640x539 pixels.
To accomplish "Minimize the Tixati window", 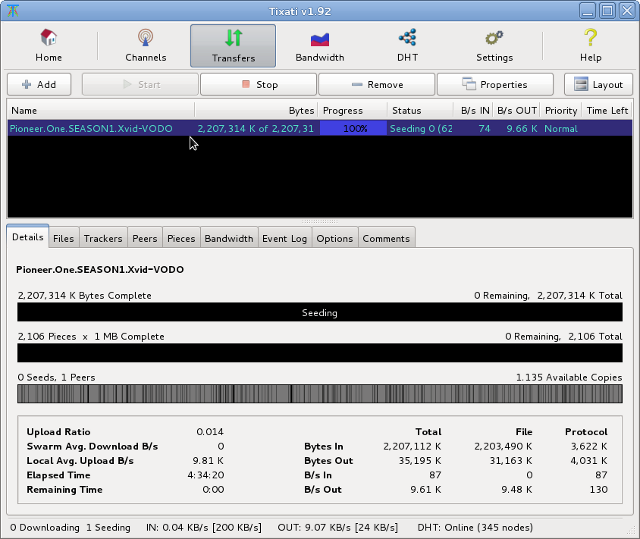I will coord(587,11).
